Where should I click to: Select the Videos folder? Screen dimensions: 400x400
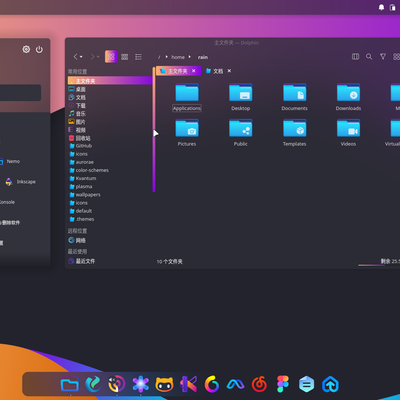(x=348, y=133)
